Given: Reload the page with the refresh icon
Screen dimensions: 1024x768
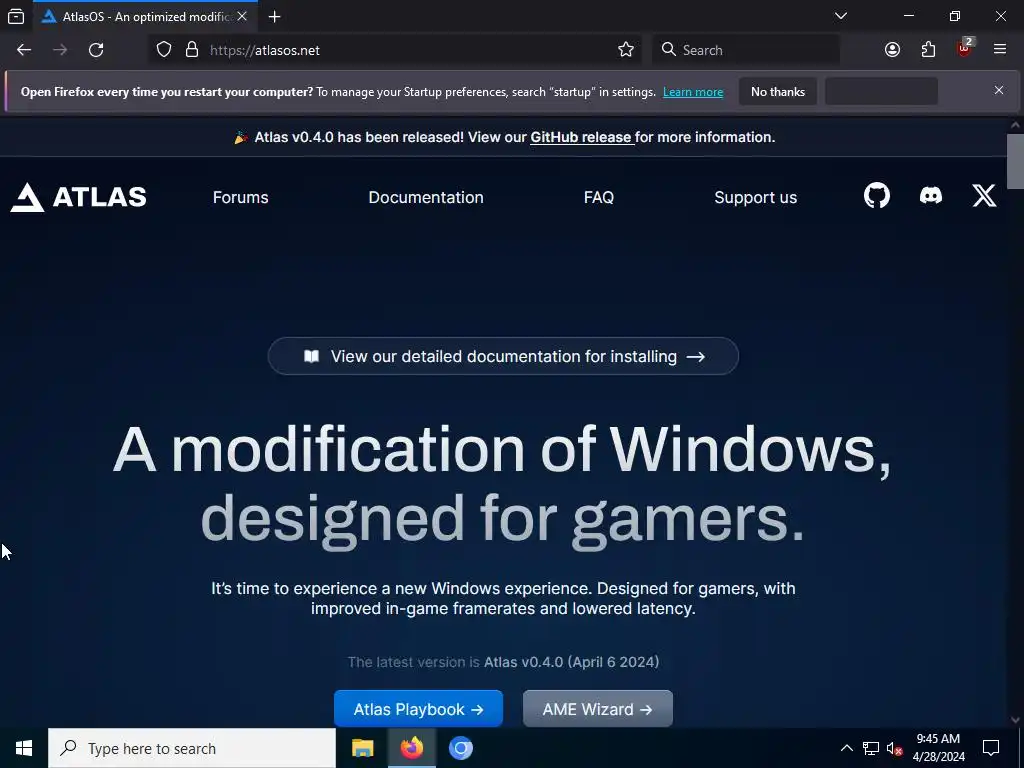Looking at the screenshot, I should click(x=96, y=50).
